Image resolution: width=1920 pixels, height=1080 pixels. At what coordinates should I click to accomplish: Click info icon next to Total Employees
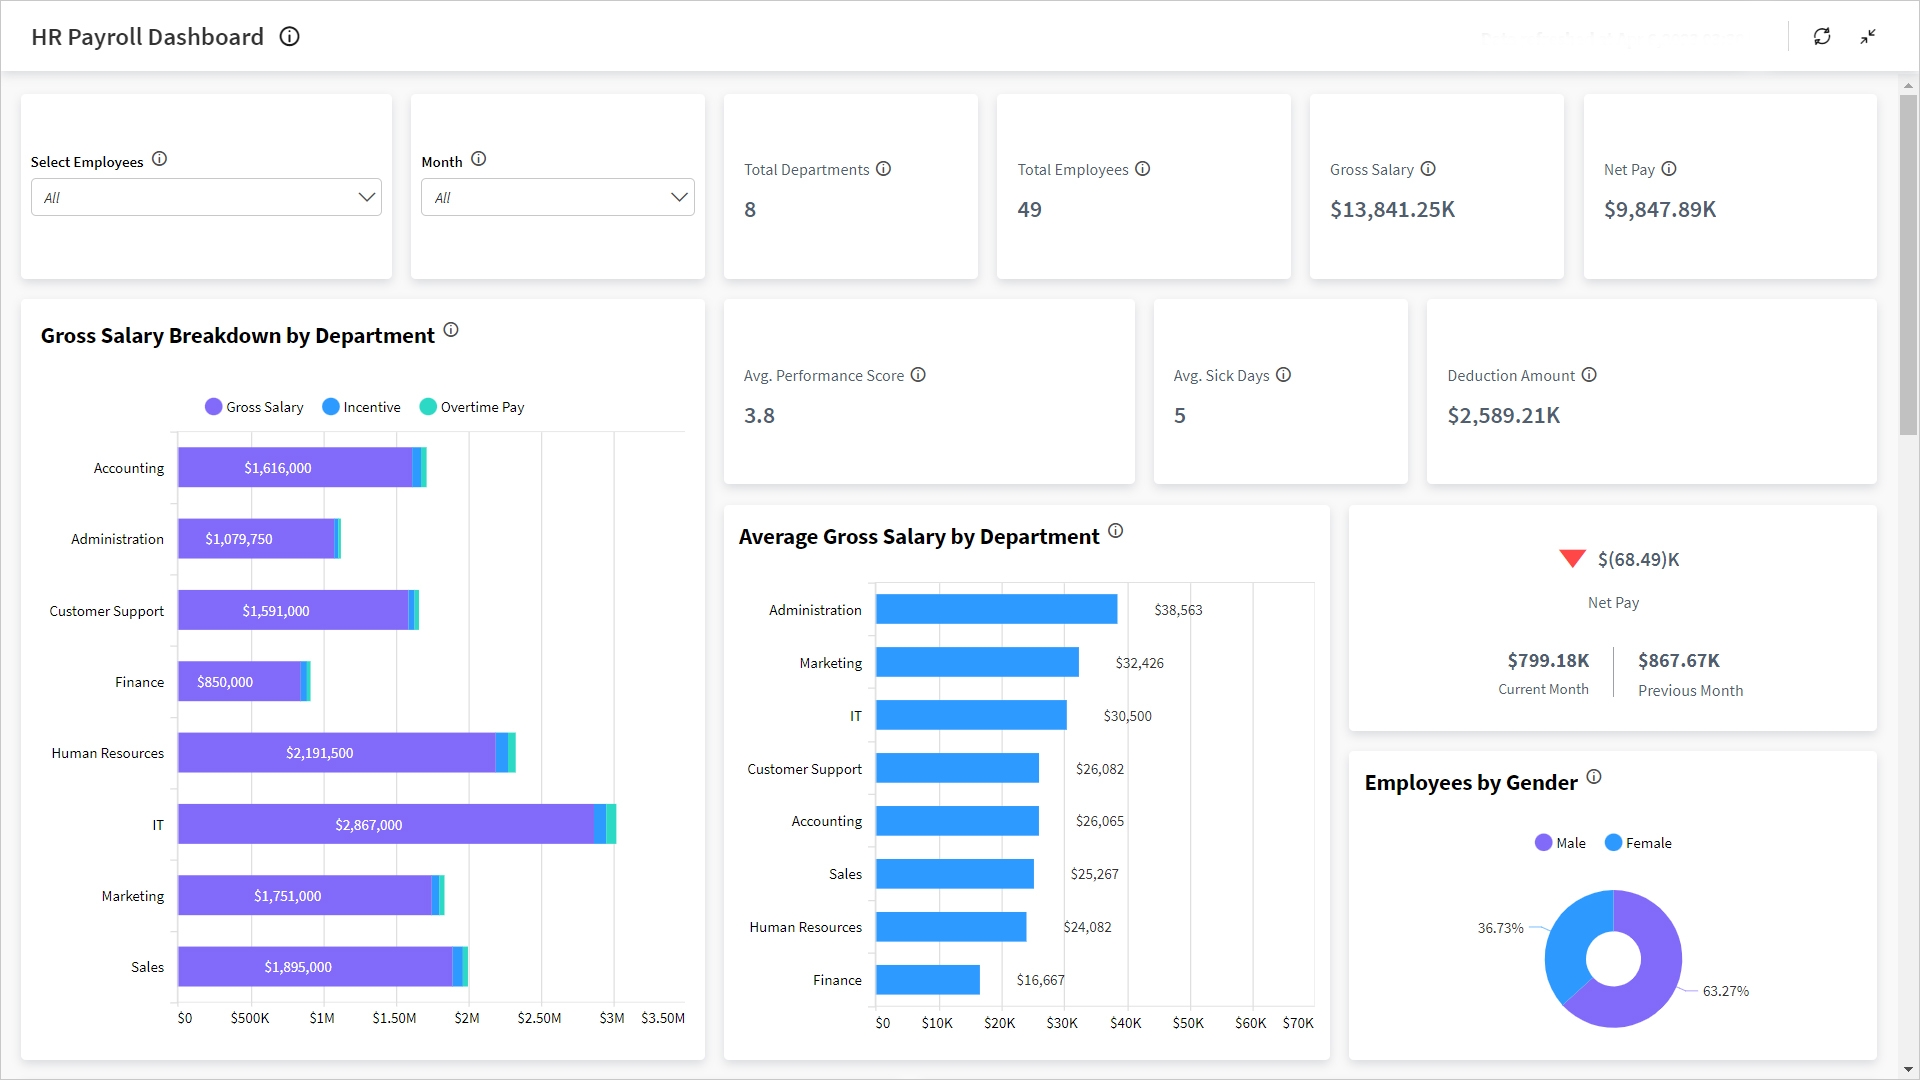point(1142,169)
